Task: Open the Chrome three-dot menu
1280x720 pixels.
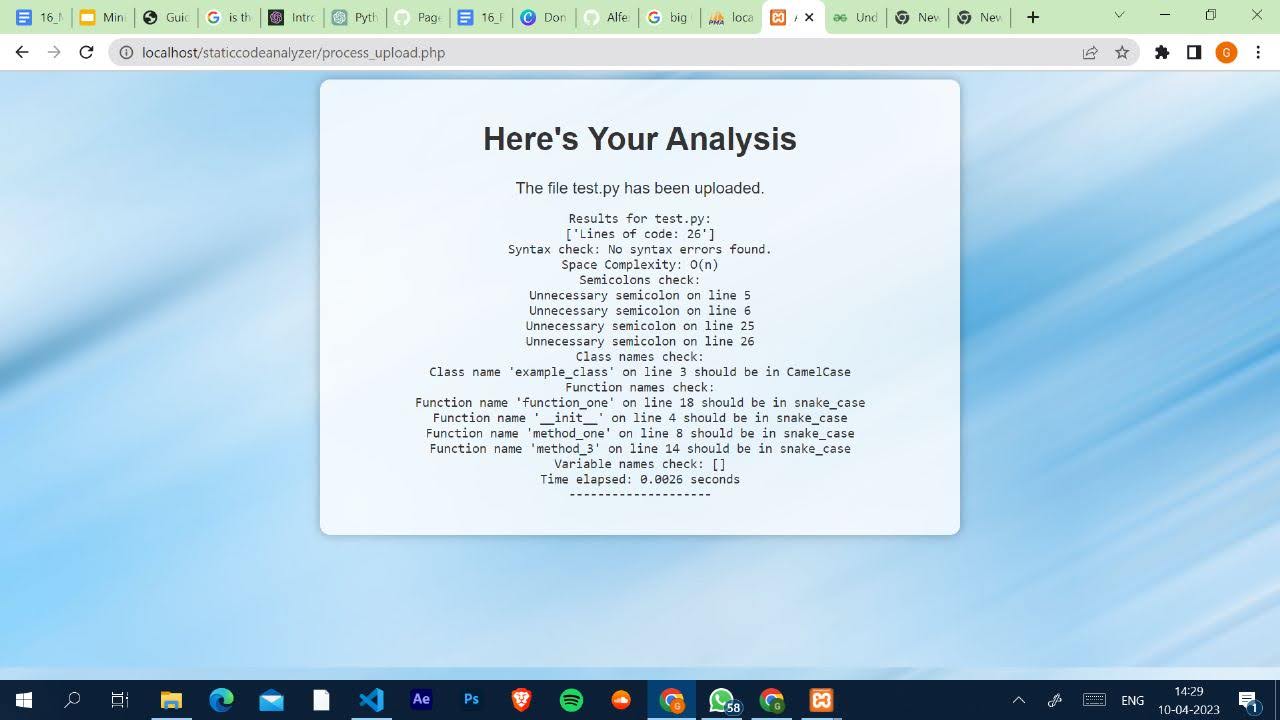Action: (x=1258, y=52)
